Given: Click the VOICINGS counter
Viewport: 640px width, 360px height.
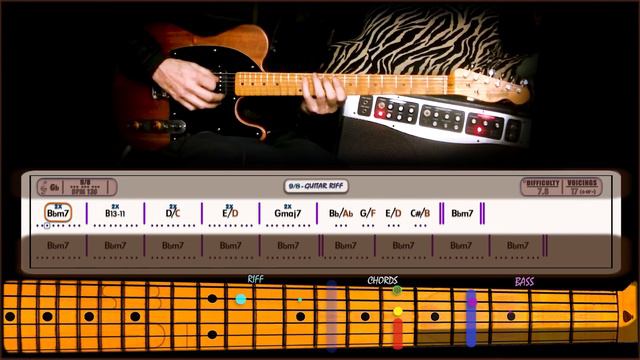Looking at the screenshot, I should [582, 187].
